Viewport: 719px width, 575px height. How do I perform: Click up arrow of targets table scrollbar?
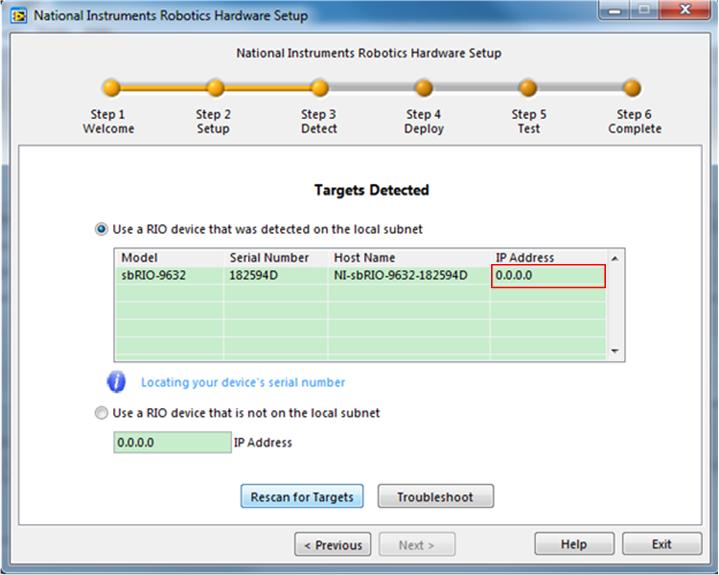[x=615, y=259]
